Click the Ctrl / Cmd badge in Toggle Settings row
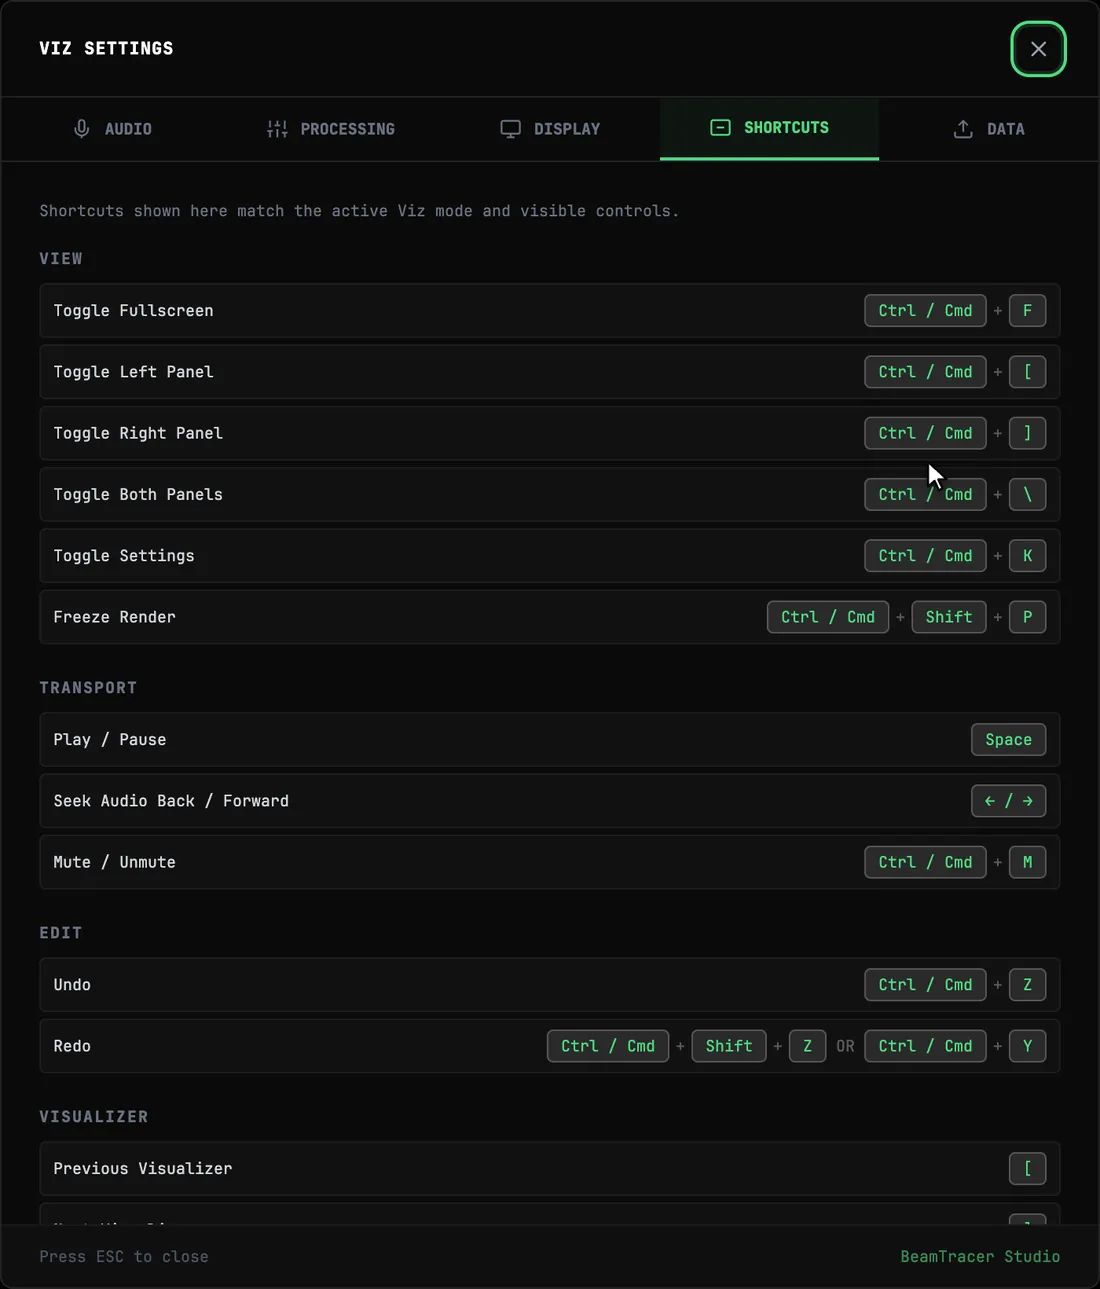The image size is (1100, 1289). coord(925,556)
